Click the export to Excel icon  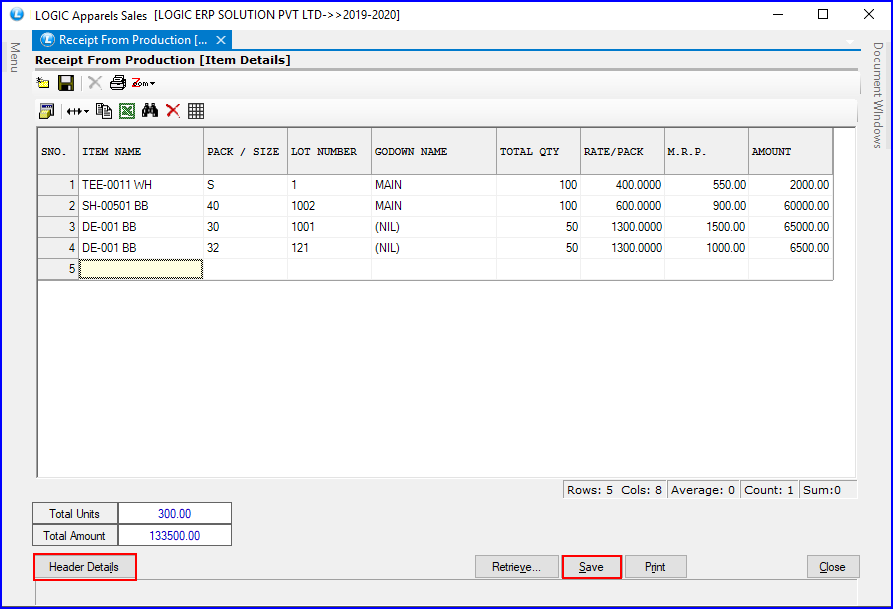(x=127, y=111)
